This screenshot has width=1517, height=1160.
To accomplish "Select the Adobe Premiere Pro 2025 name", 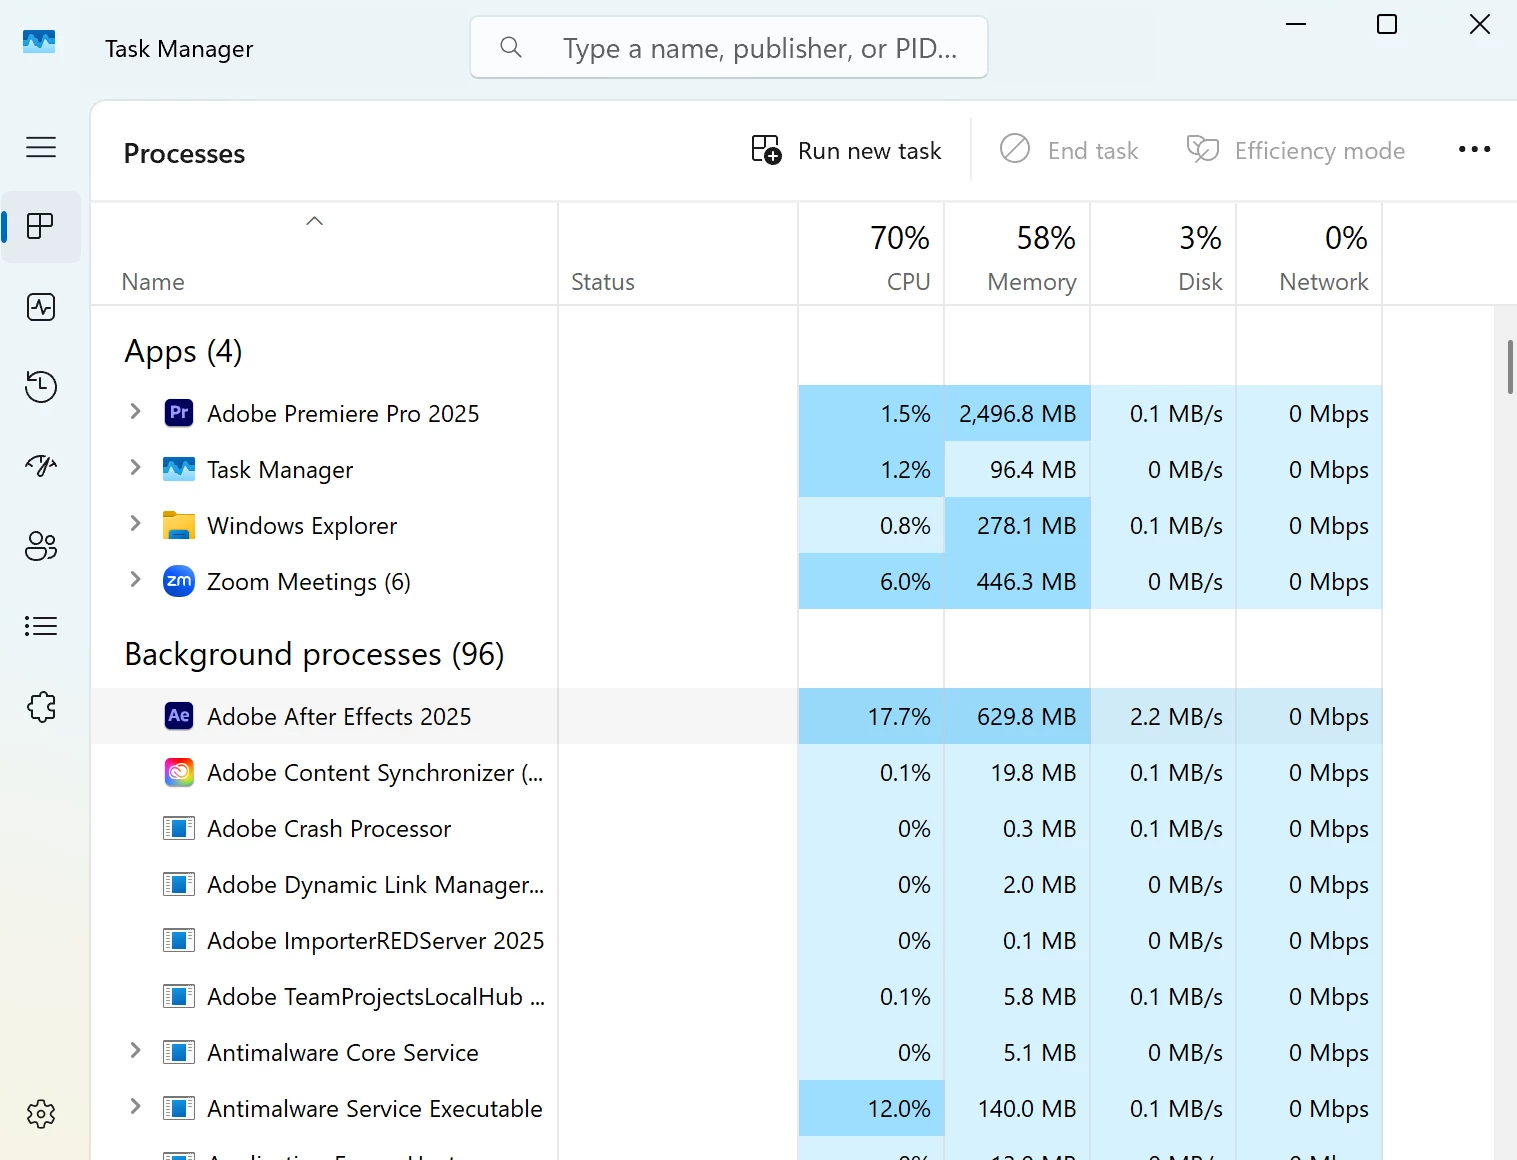I will (x=343, y=413).
